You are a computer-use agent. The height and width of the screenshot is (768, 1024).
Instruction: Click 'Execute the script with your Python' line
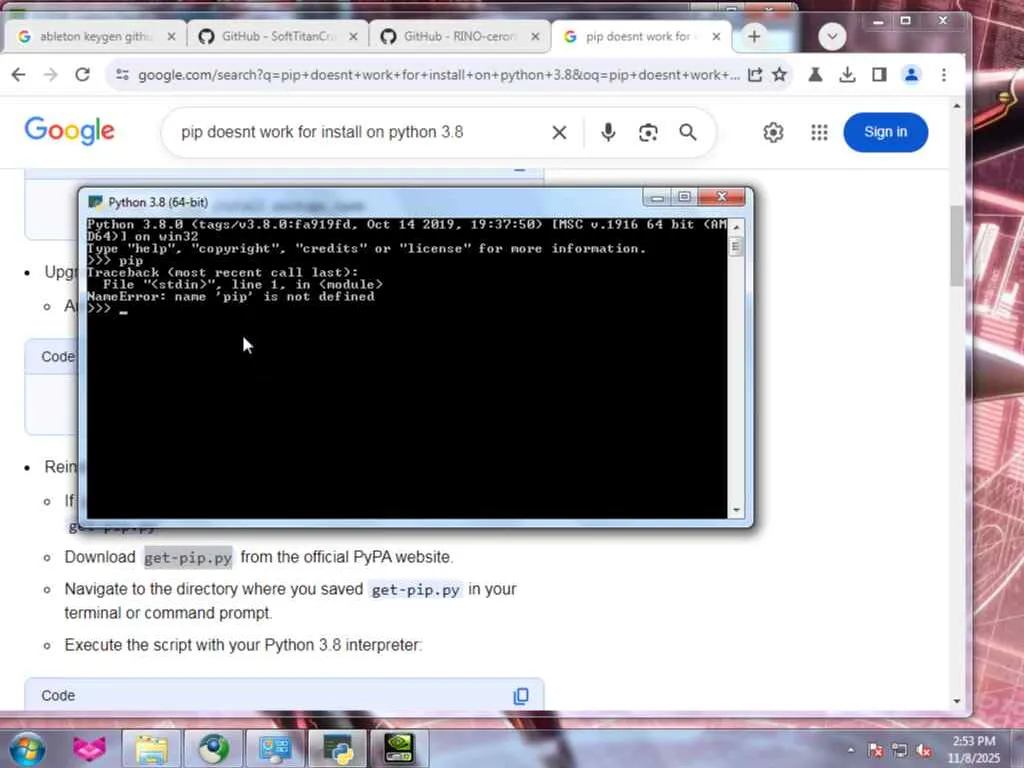(243, 645)
